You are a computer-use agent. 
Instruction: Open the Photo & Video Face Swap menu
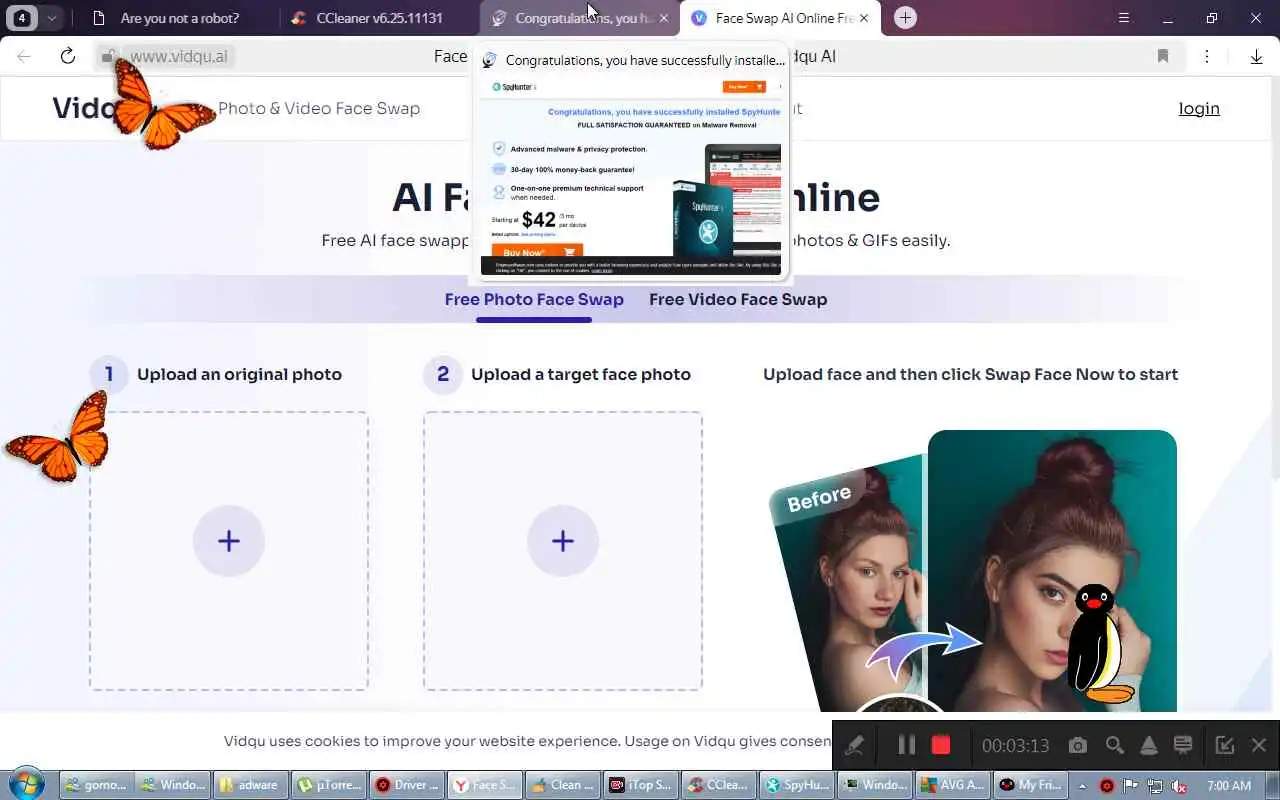tap(319, 108)
